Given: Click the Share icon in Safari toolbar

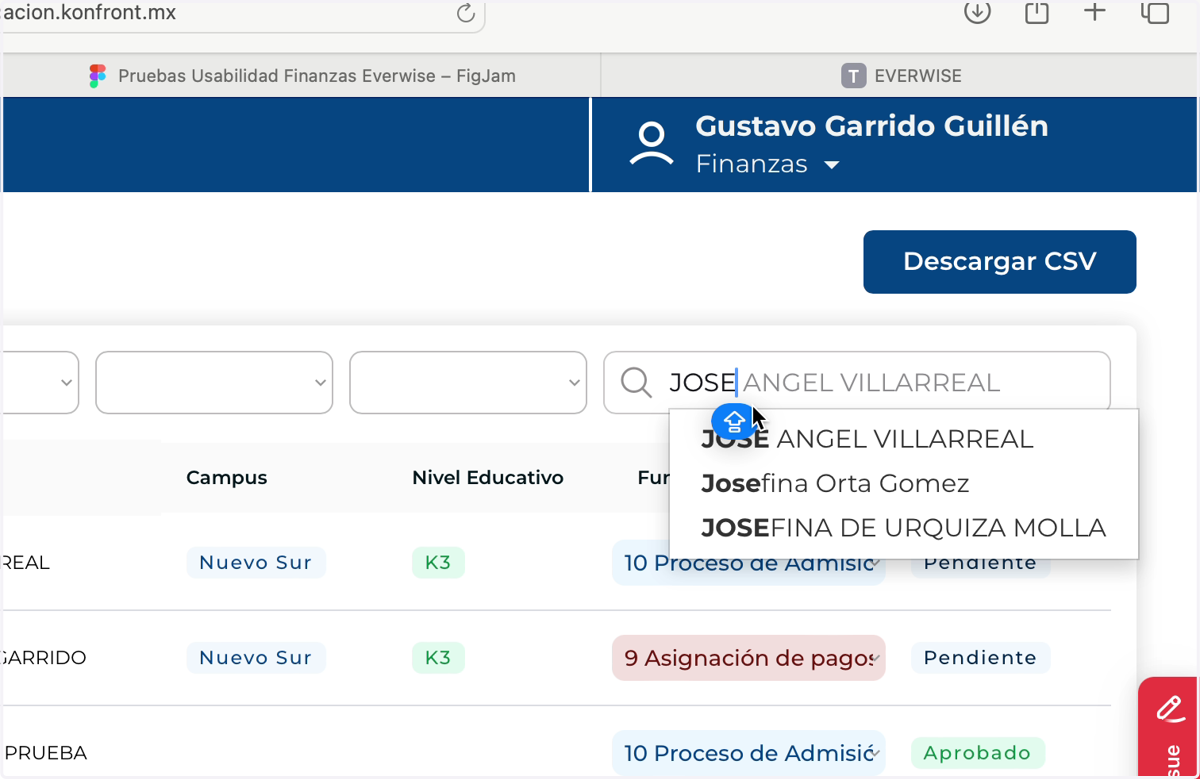Looking at the screenshot, I should (x=1037, y=12).
